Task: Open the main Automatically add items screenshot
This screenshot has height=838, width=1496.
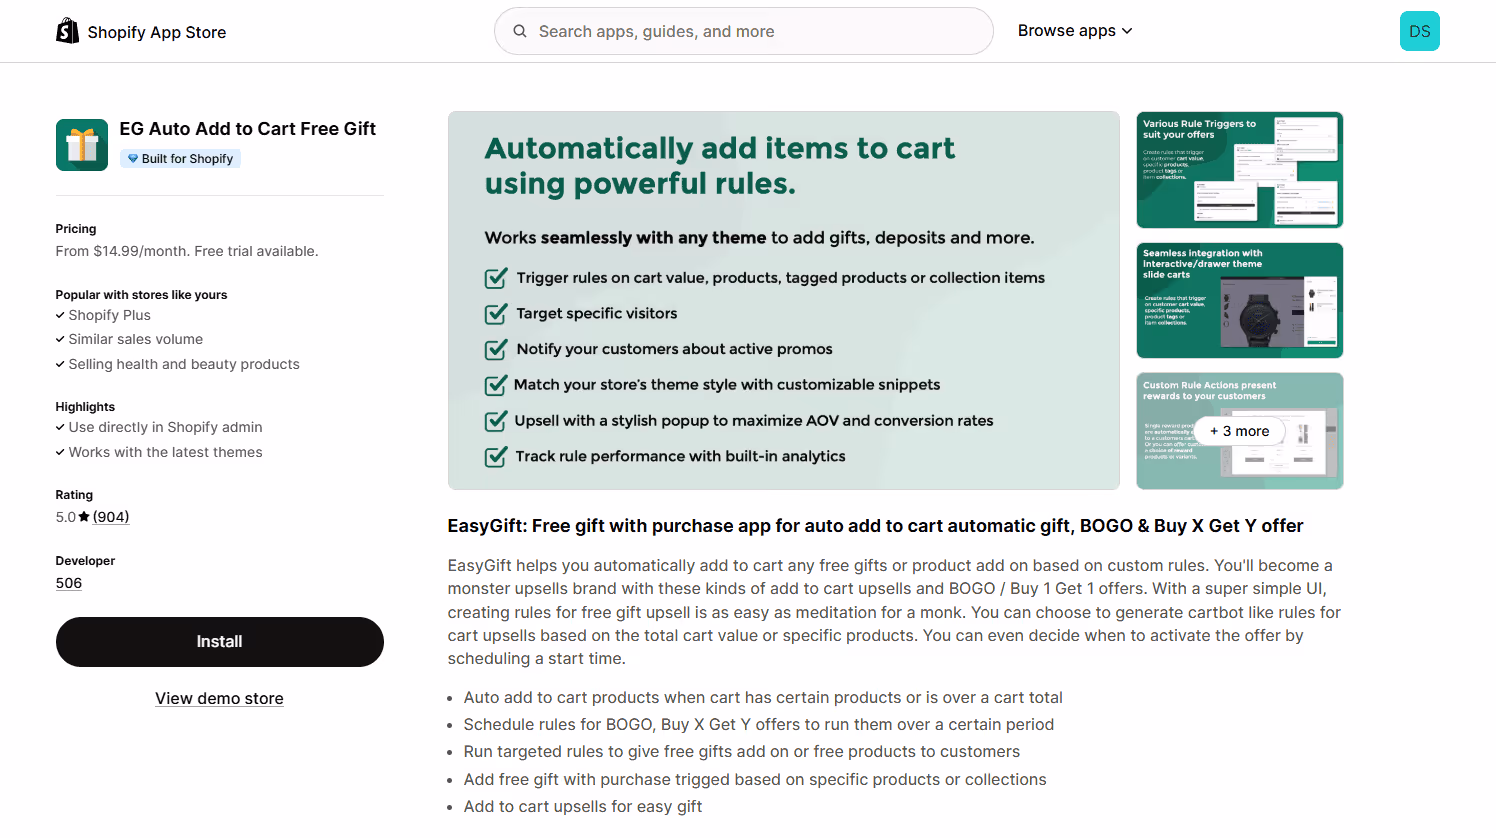Action: pyautogui.click(x=784, y=301)
